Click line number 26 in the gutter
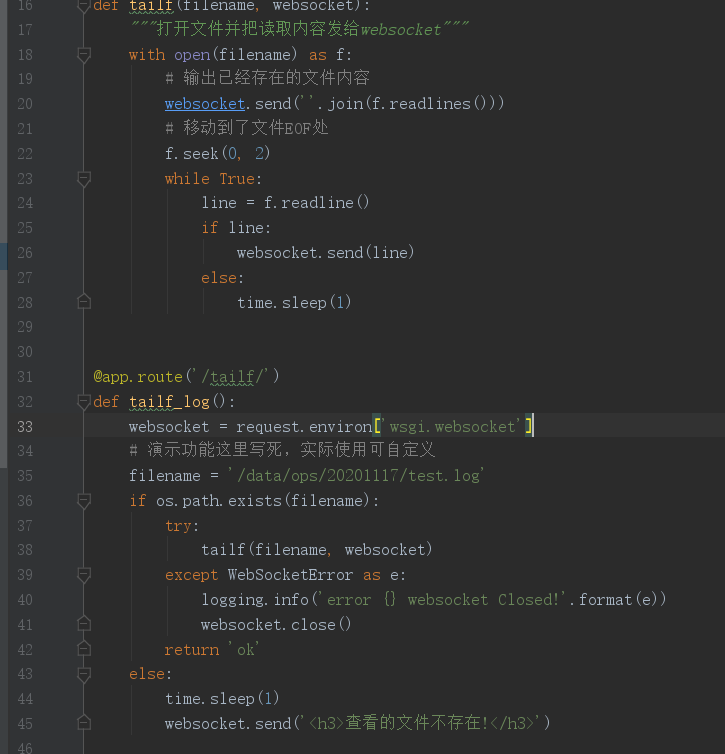The height and width of the screenshot is (754, 725). point(25,253)
